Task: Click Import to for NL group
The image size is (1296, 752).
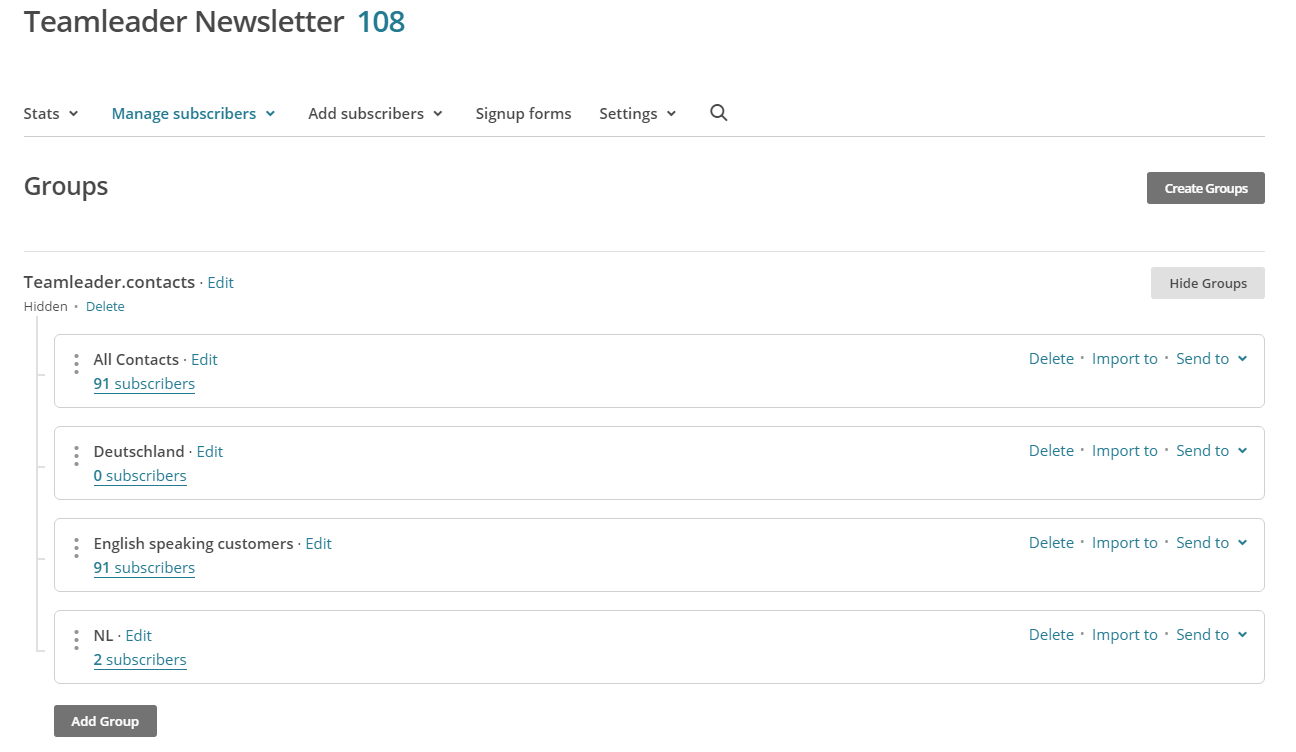Action: pos(1124,635)
